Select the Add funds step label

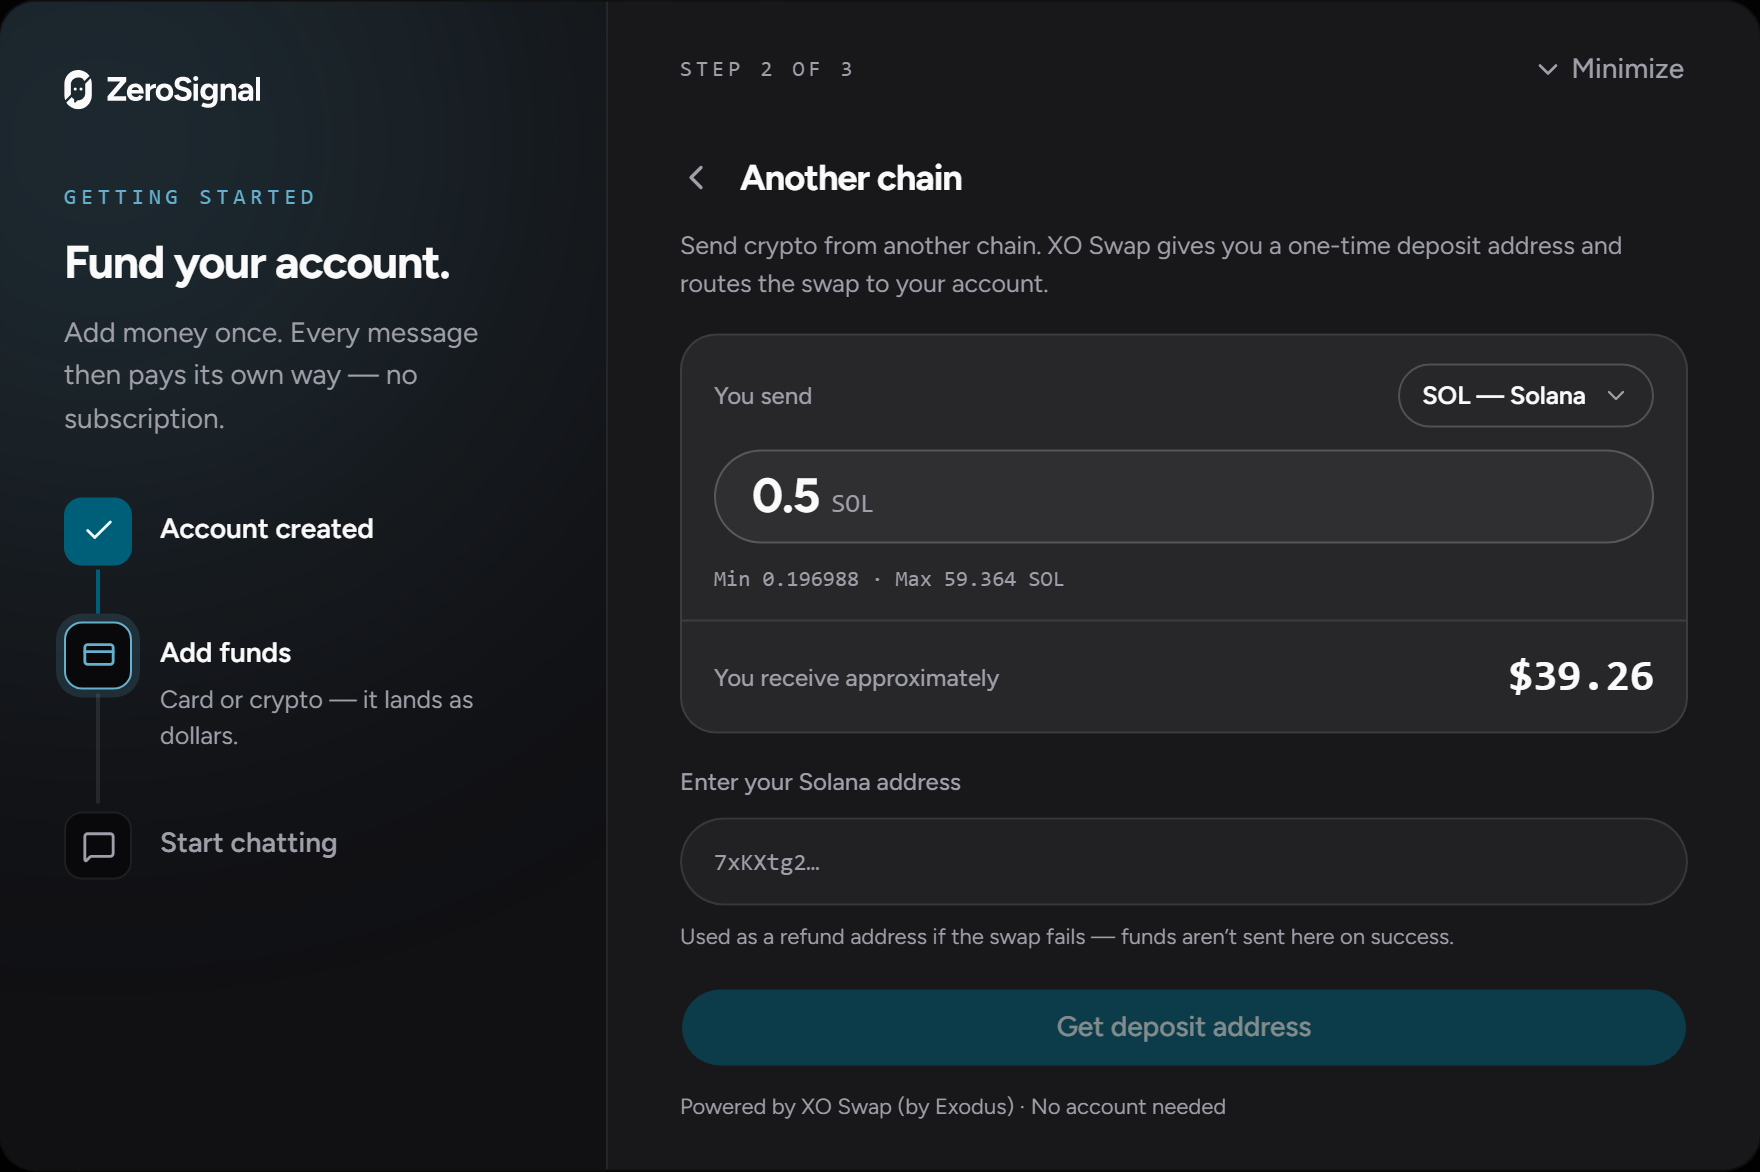tap(226, 653)
